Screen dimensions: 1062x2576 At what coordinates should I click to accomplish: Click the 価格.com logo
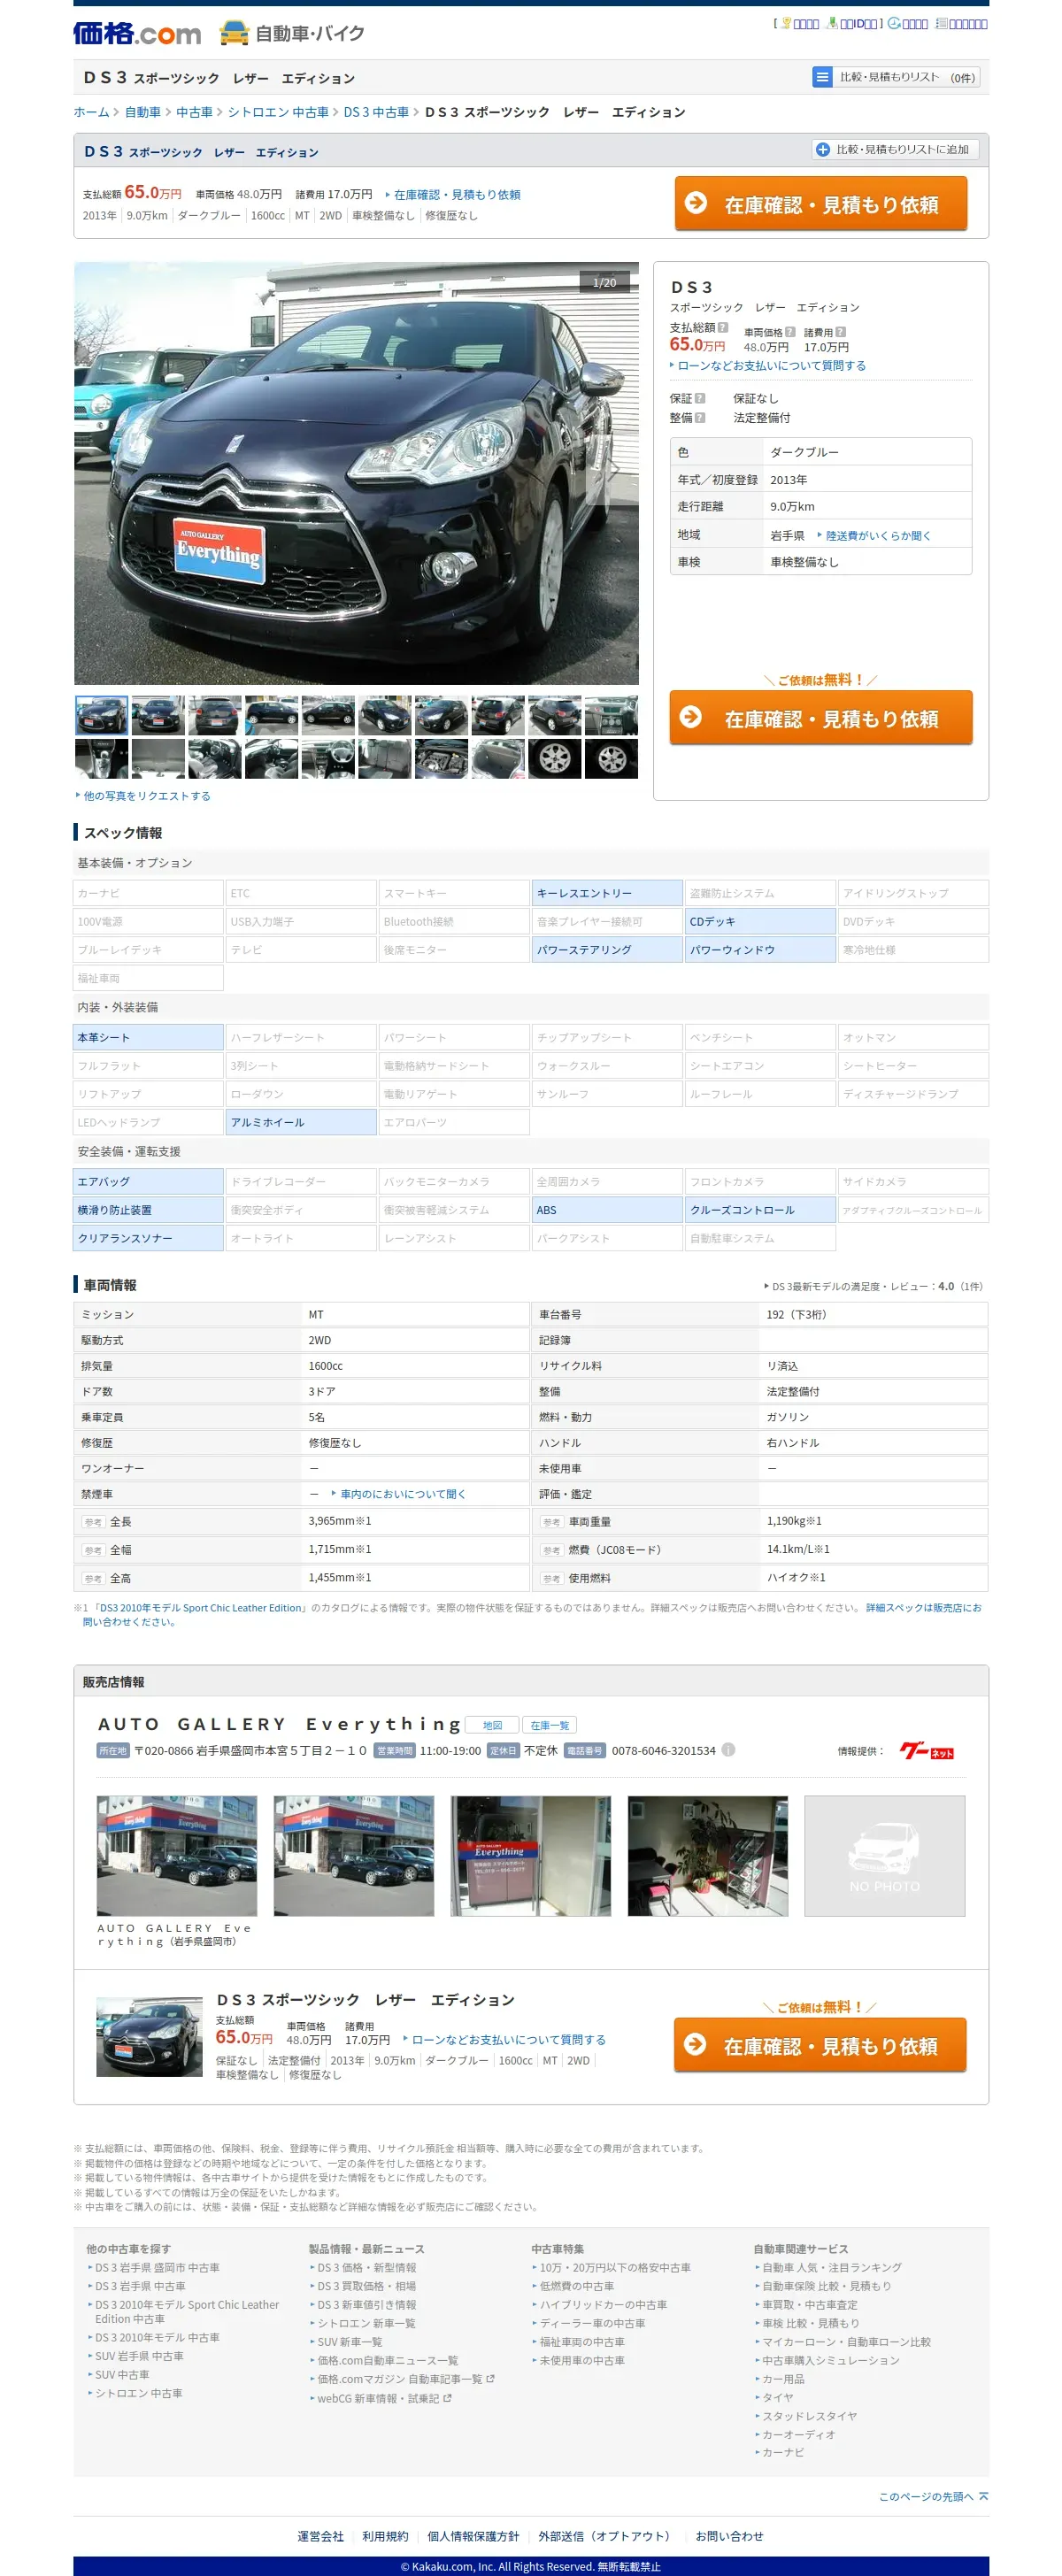tap(137, 34)
